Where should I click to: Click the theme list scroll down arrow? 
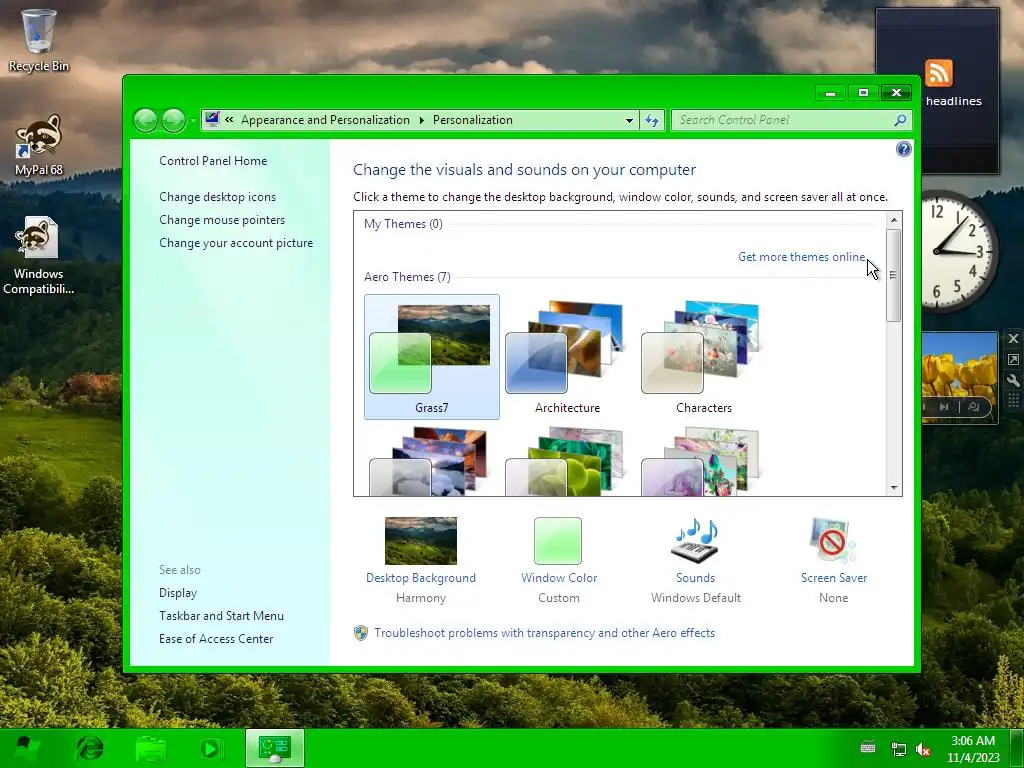tap(893, 488)
